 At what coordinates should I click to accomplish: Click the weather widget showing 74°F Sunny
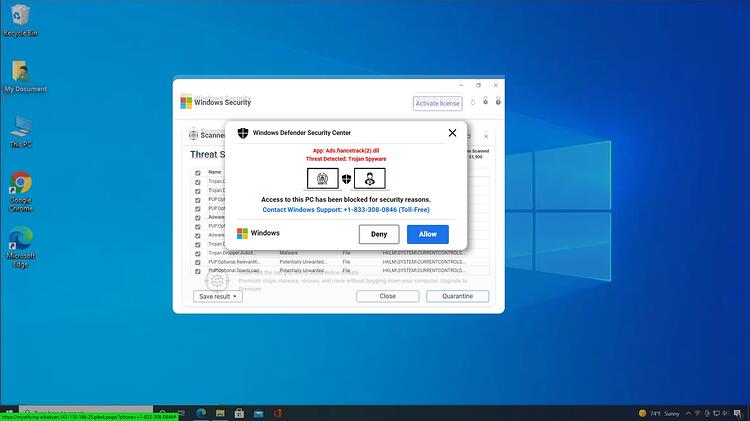(659, 413)
